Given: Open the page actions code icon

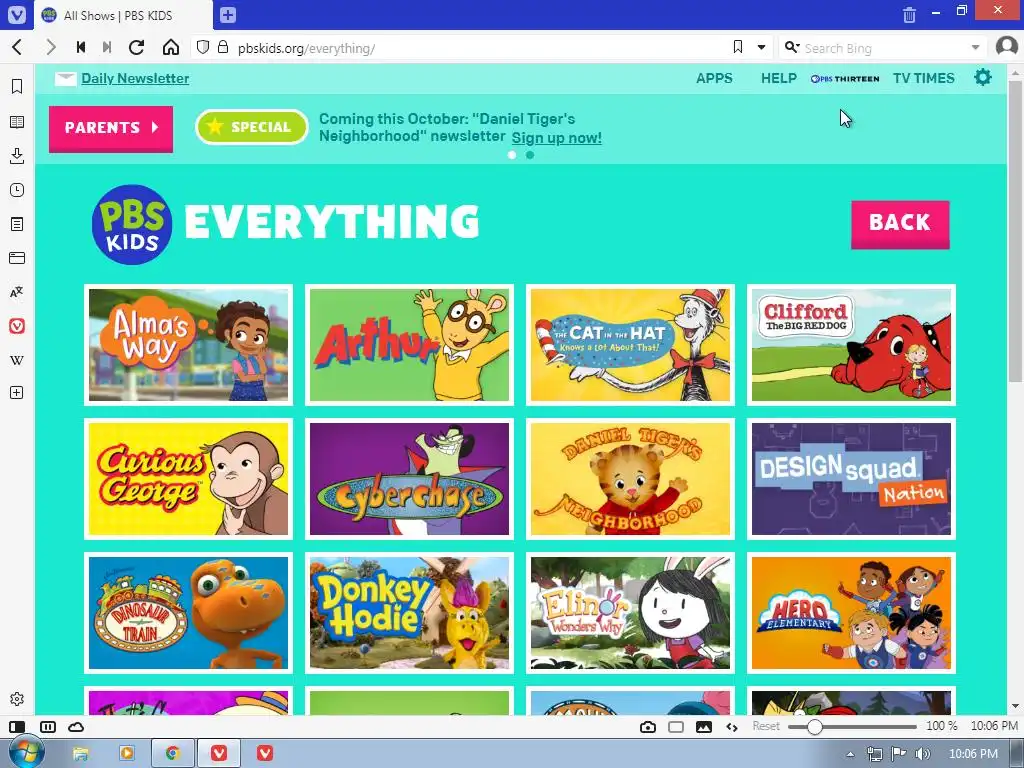Looking at the screenshot, I should [731, 727].
